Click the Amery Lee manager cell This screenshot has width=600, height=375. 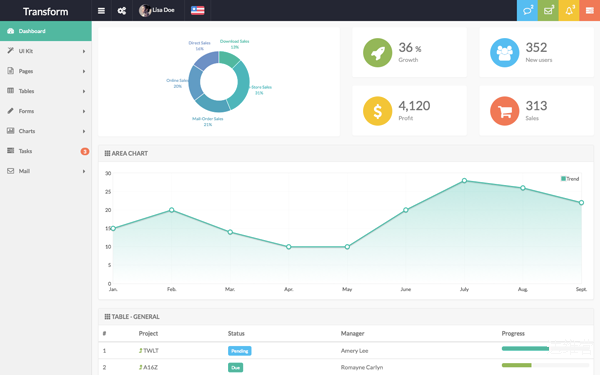(354, 351)
